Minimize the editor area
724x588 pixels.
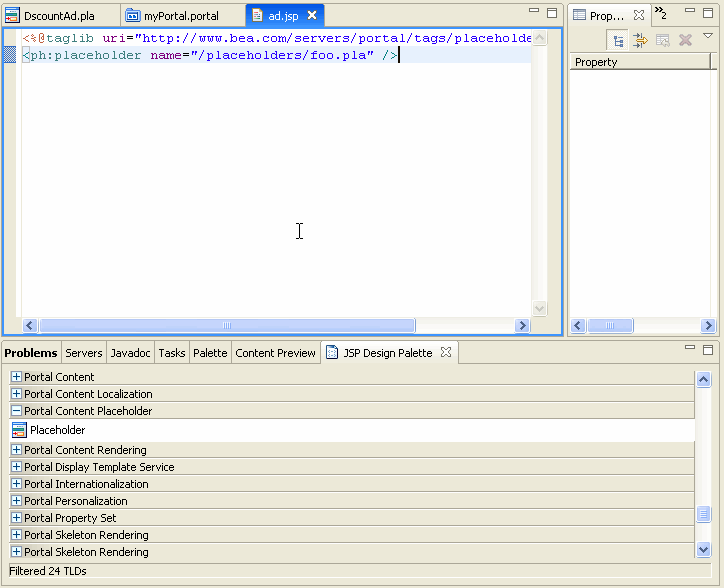(x=534, y=10)
